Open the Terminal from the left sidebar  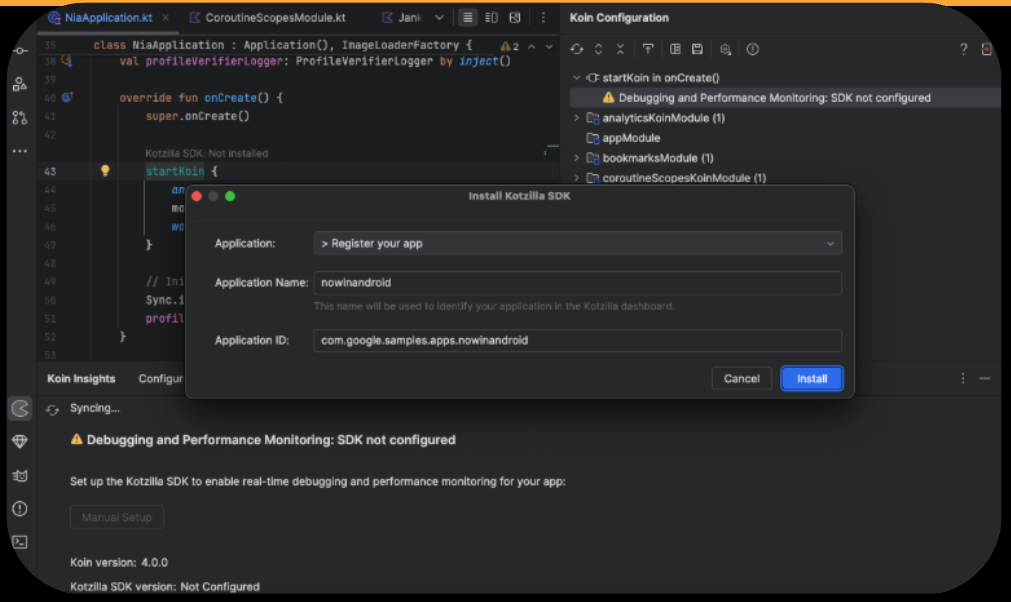click(19, 541)
